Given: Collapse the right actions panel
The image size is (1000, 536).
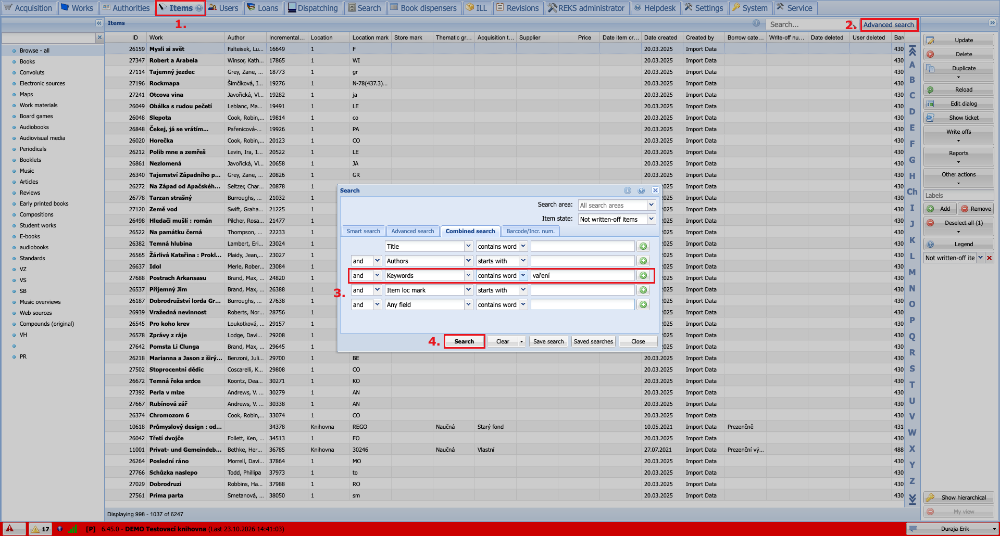Looking at the screenshot, I should 992,23.
